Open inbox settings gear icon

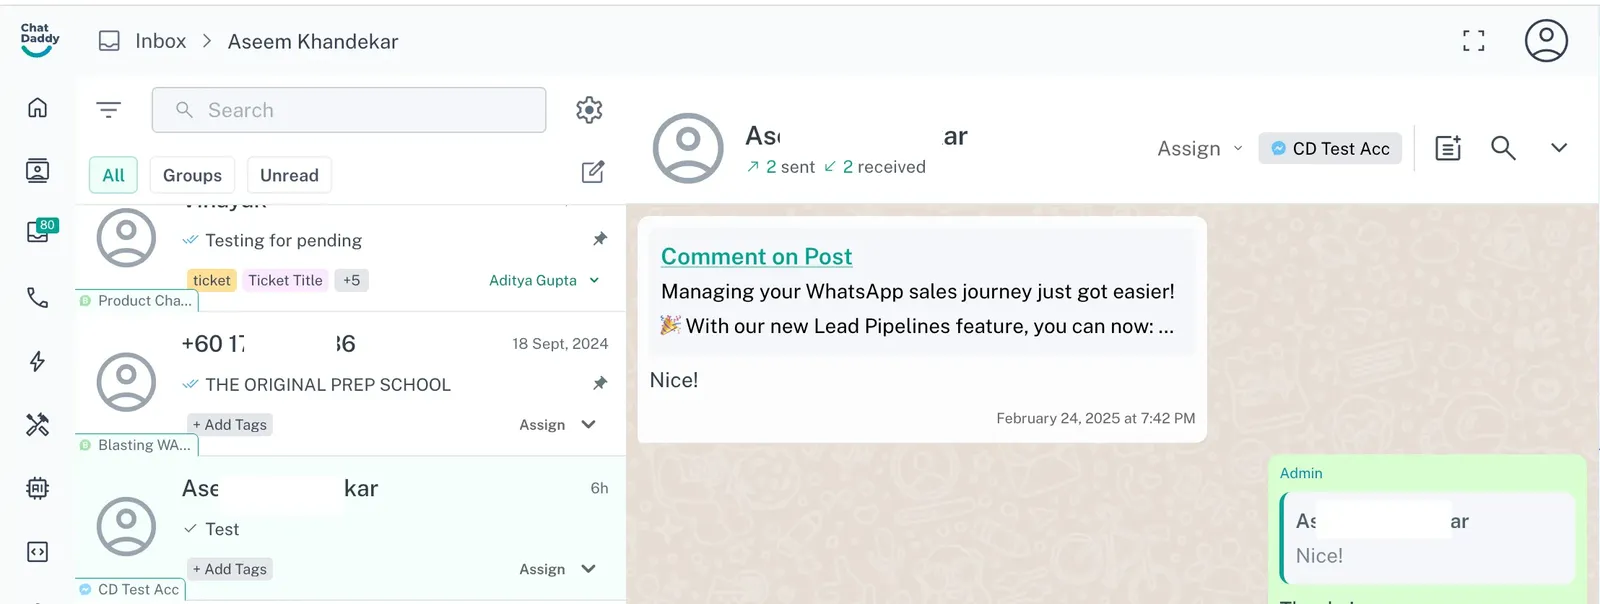coord(589,110)
